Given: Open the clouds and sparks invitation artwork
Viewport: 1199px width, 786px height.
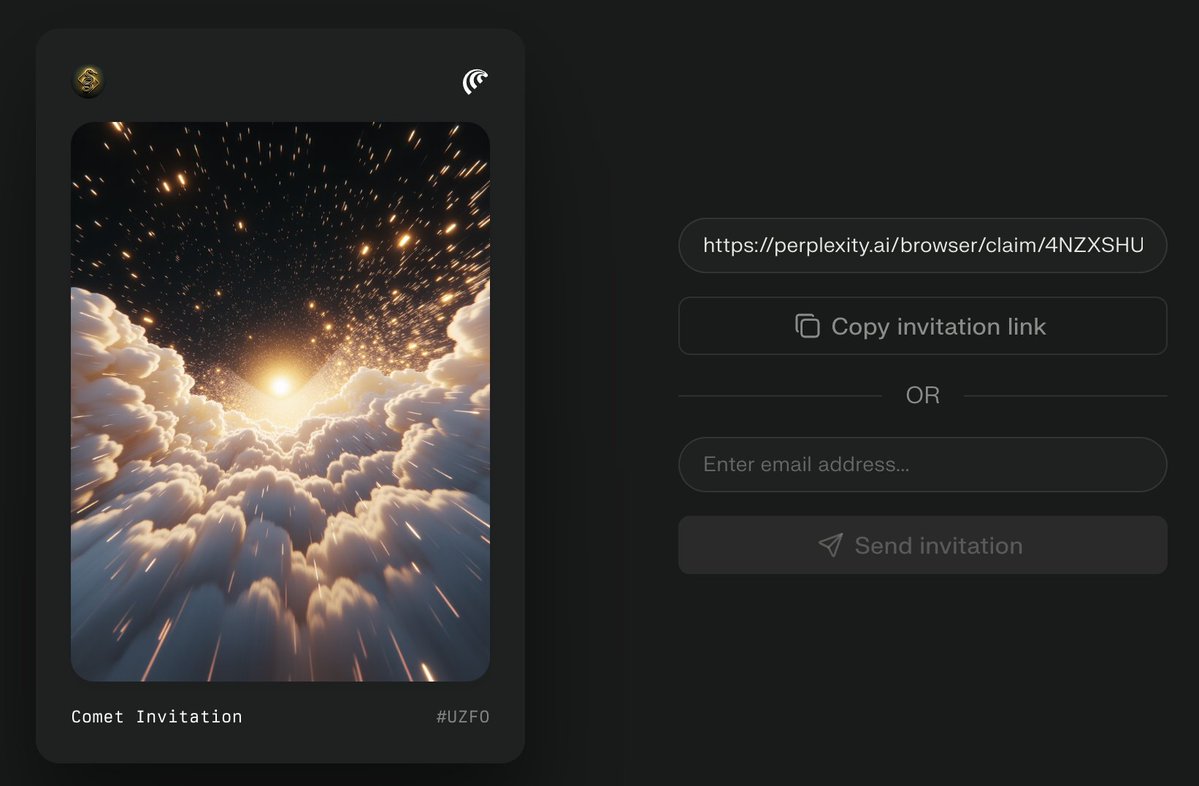Looking at the screenshot, I should (x=281, y=401).
